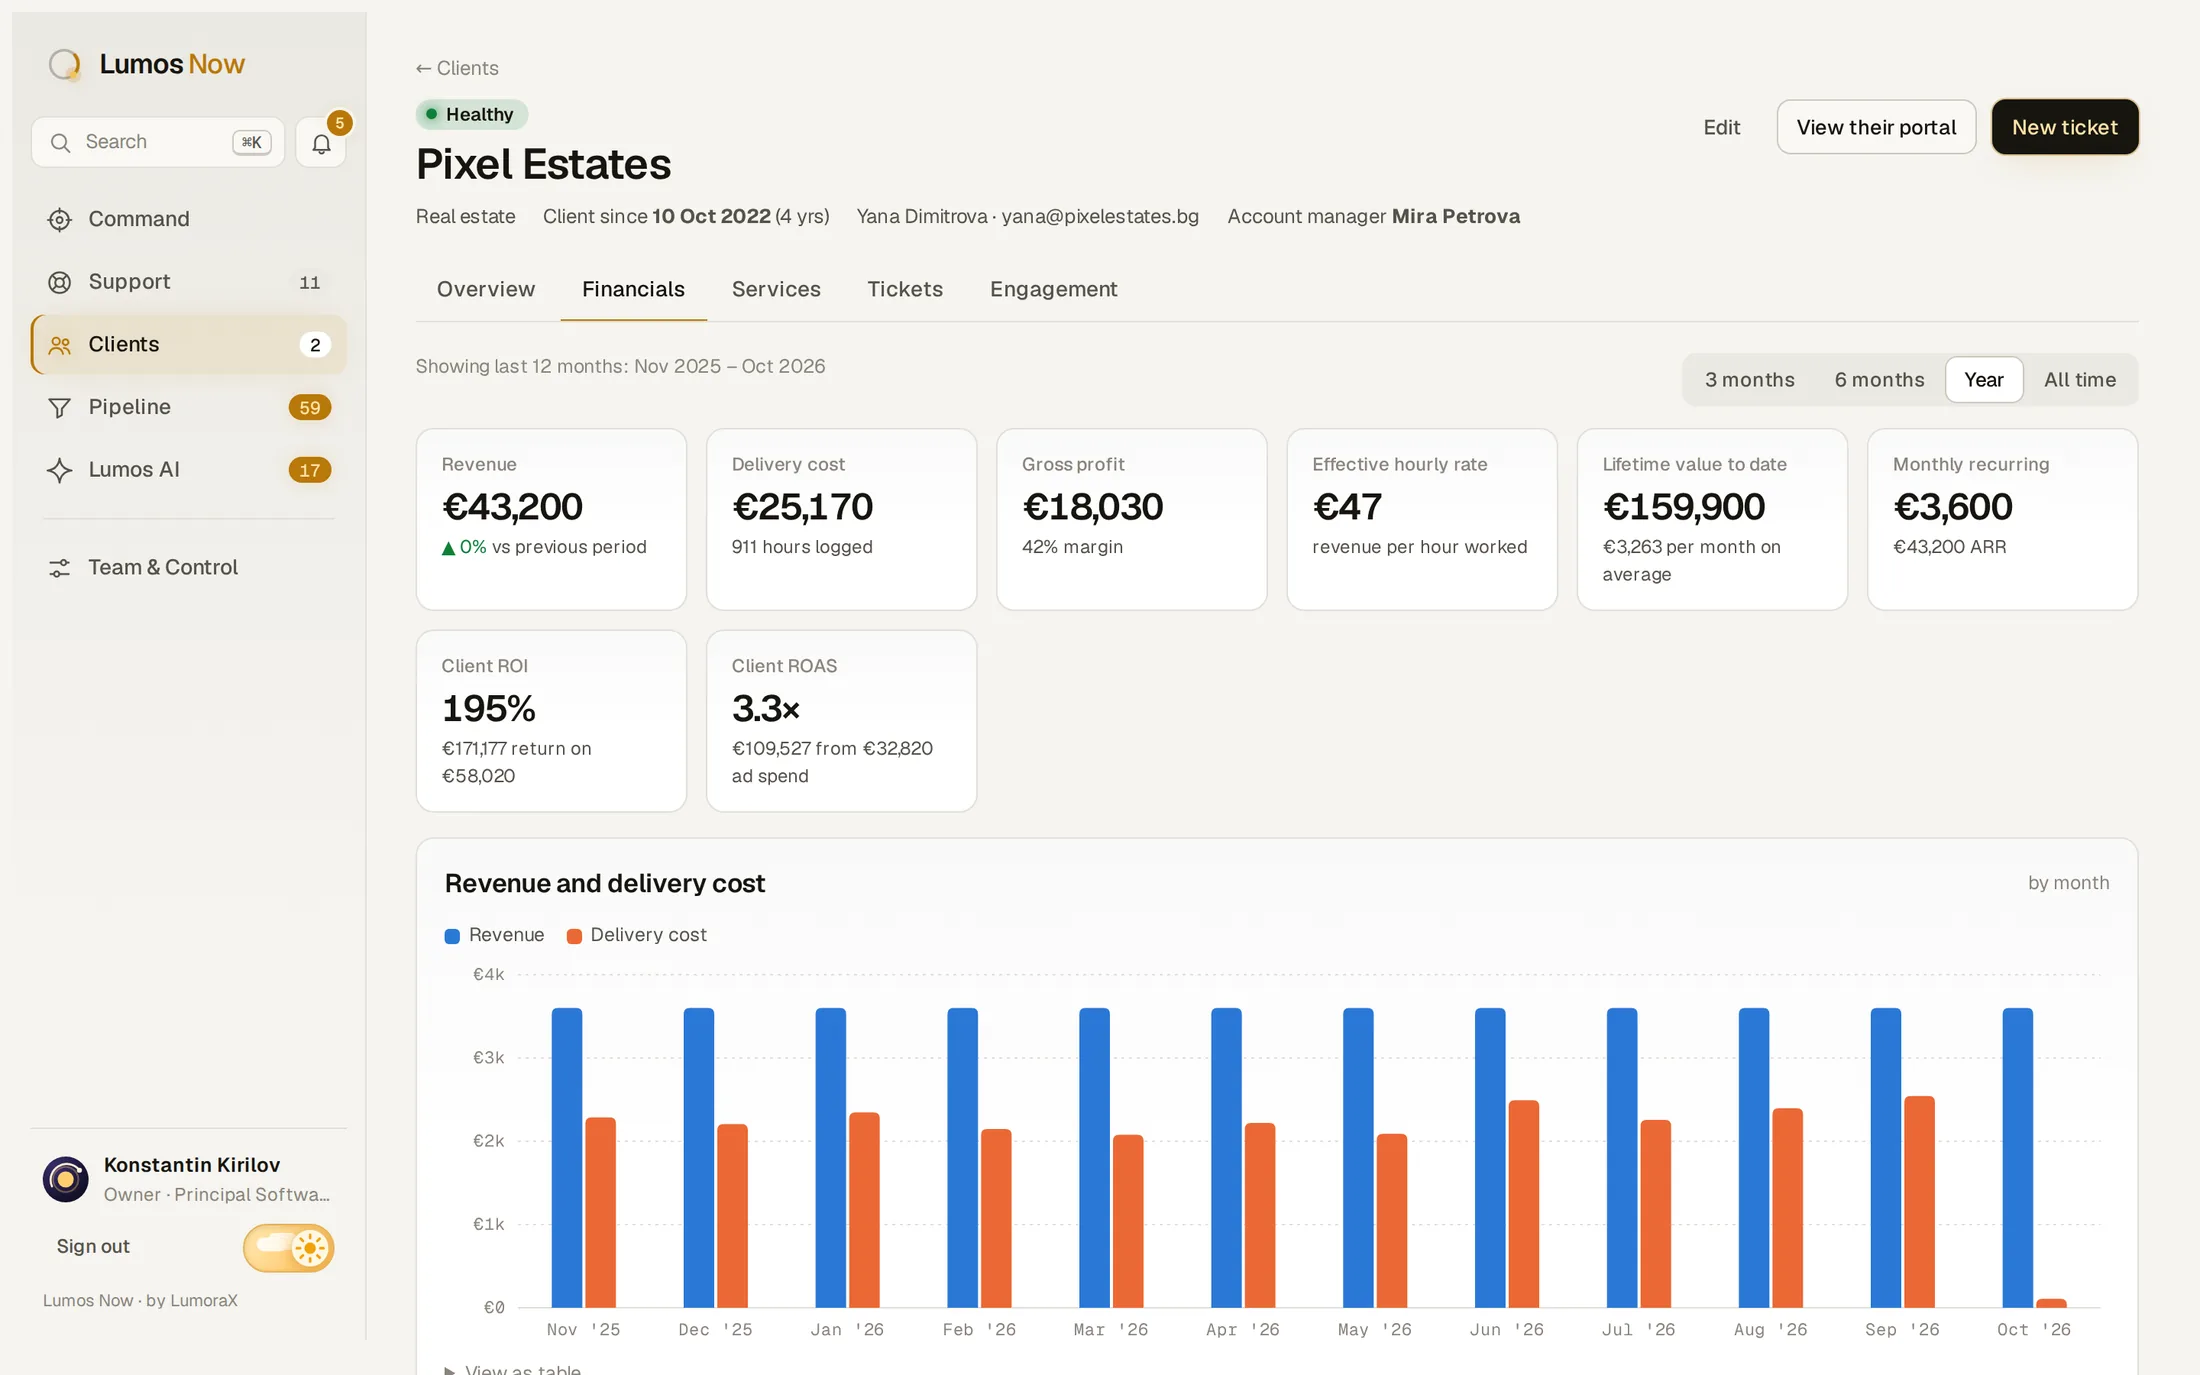Click the Lumos Now logo icon
The height and width of the screenshot is (1375, 2200).
click(65, 64)
